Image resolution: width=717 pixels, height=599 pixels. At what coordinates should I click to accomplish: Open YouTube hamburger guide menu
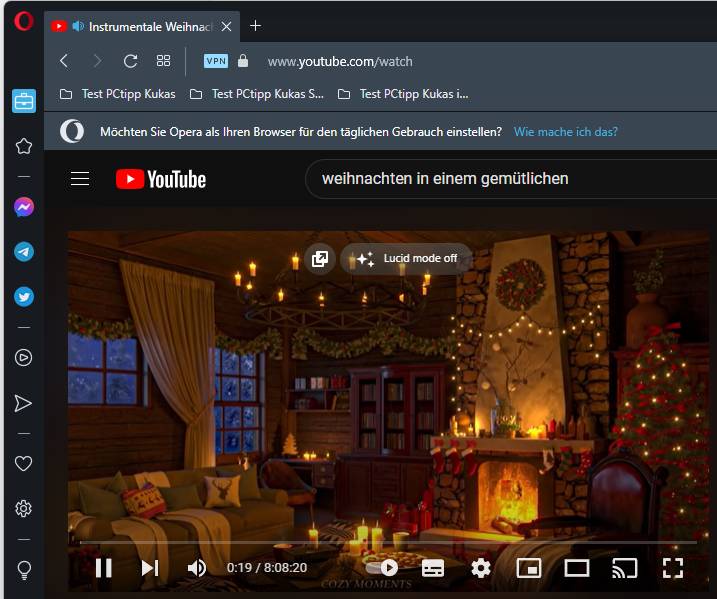tap(80, 179)
